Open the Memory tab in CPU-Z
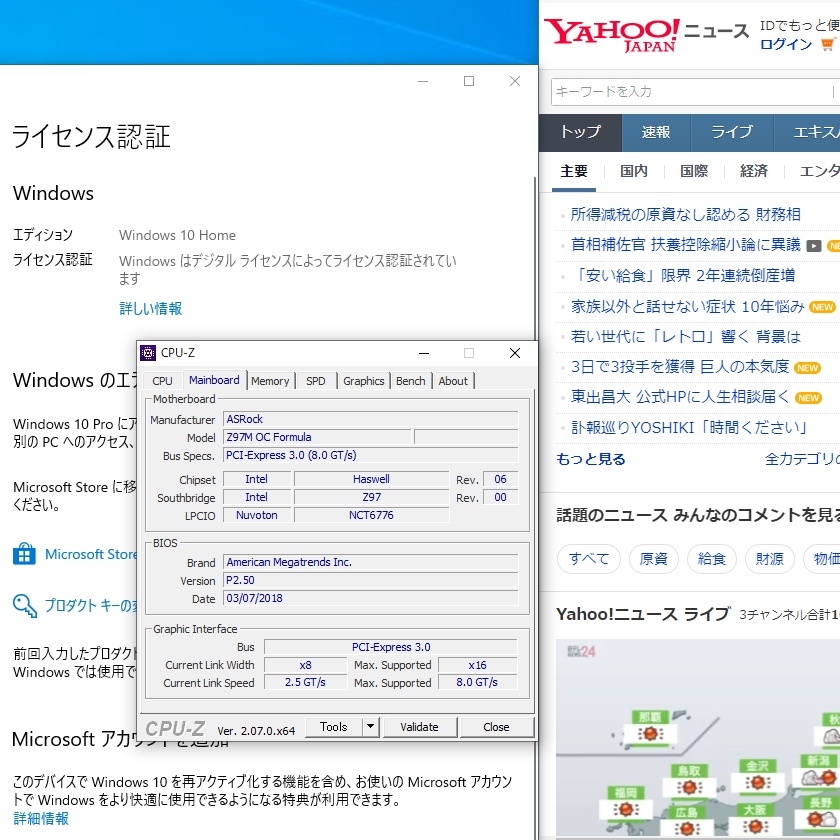The width and height of the screenshot is (840, 840). pyautogui.click(x=270, y=381)
